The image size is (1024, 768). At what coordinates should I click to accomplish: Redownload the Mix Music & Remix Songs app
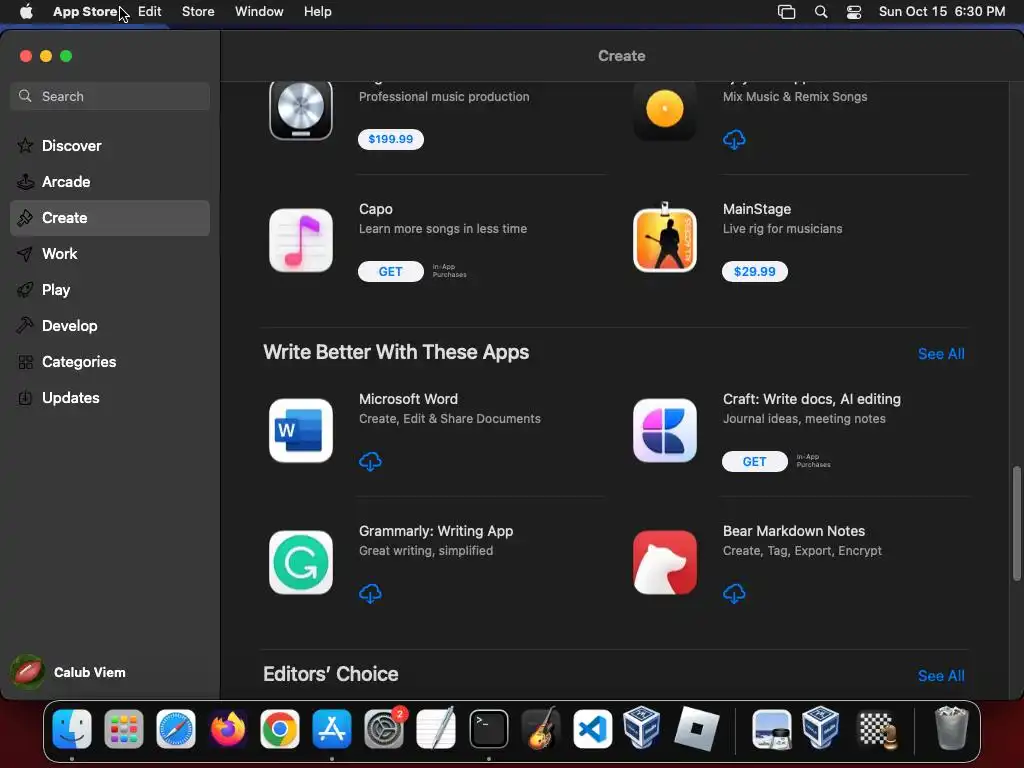point(734,140)
